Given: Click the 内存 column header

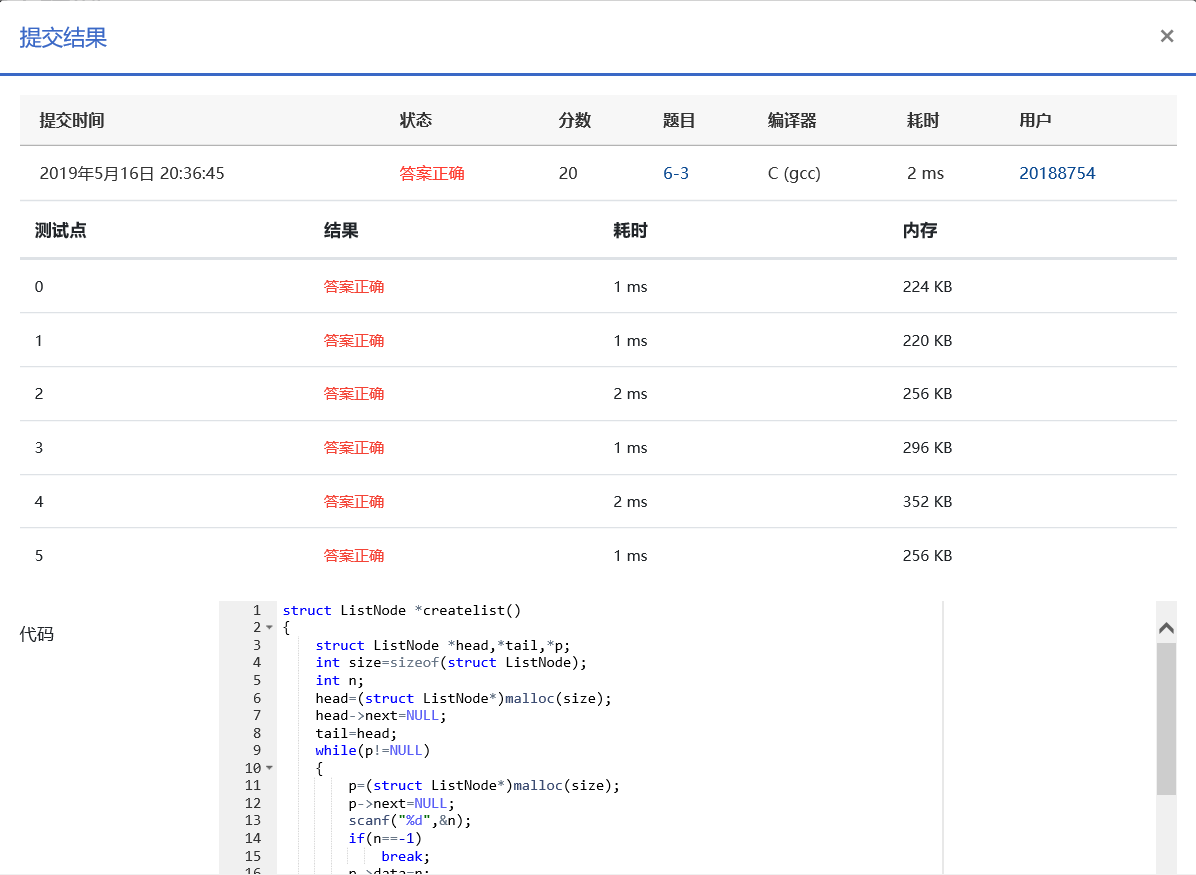Looking at the screenshot, I should pos(919,230).
